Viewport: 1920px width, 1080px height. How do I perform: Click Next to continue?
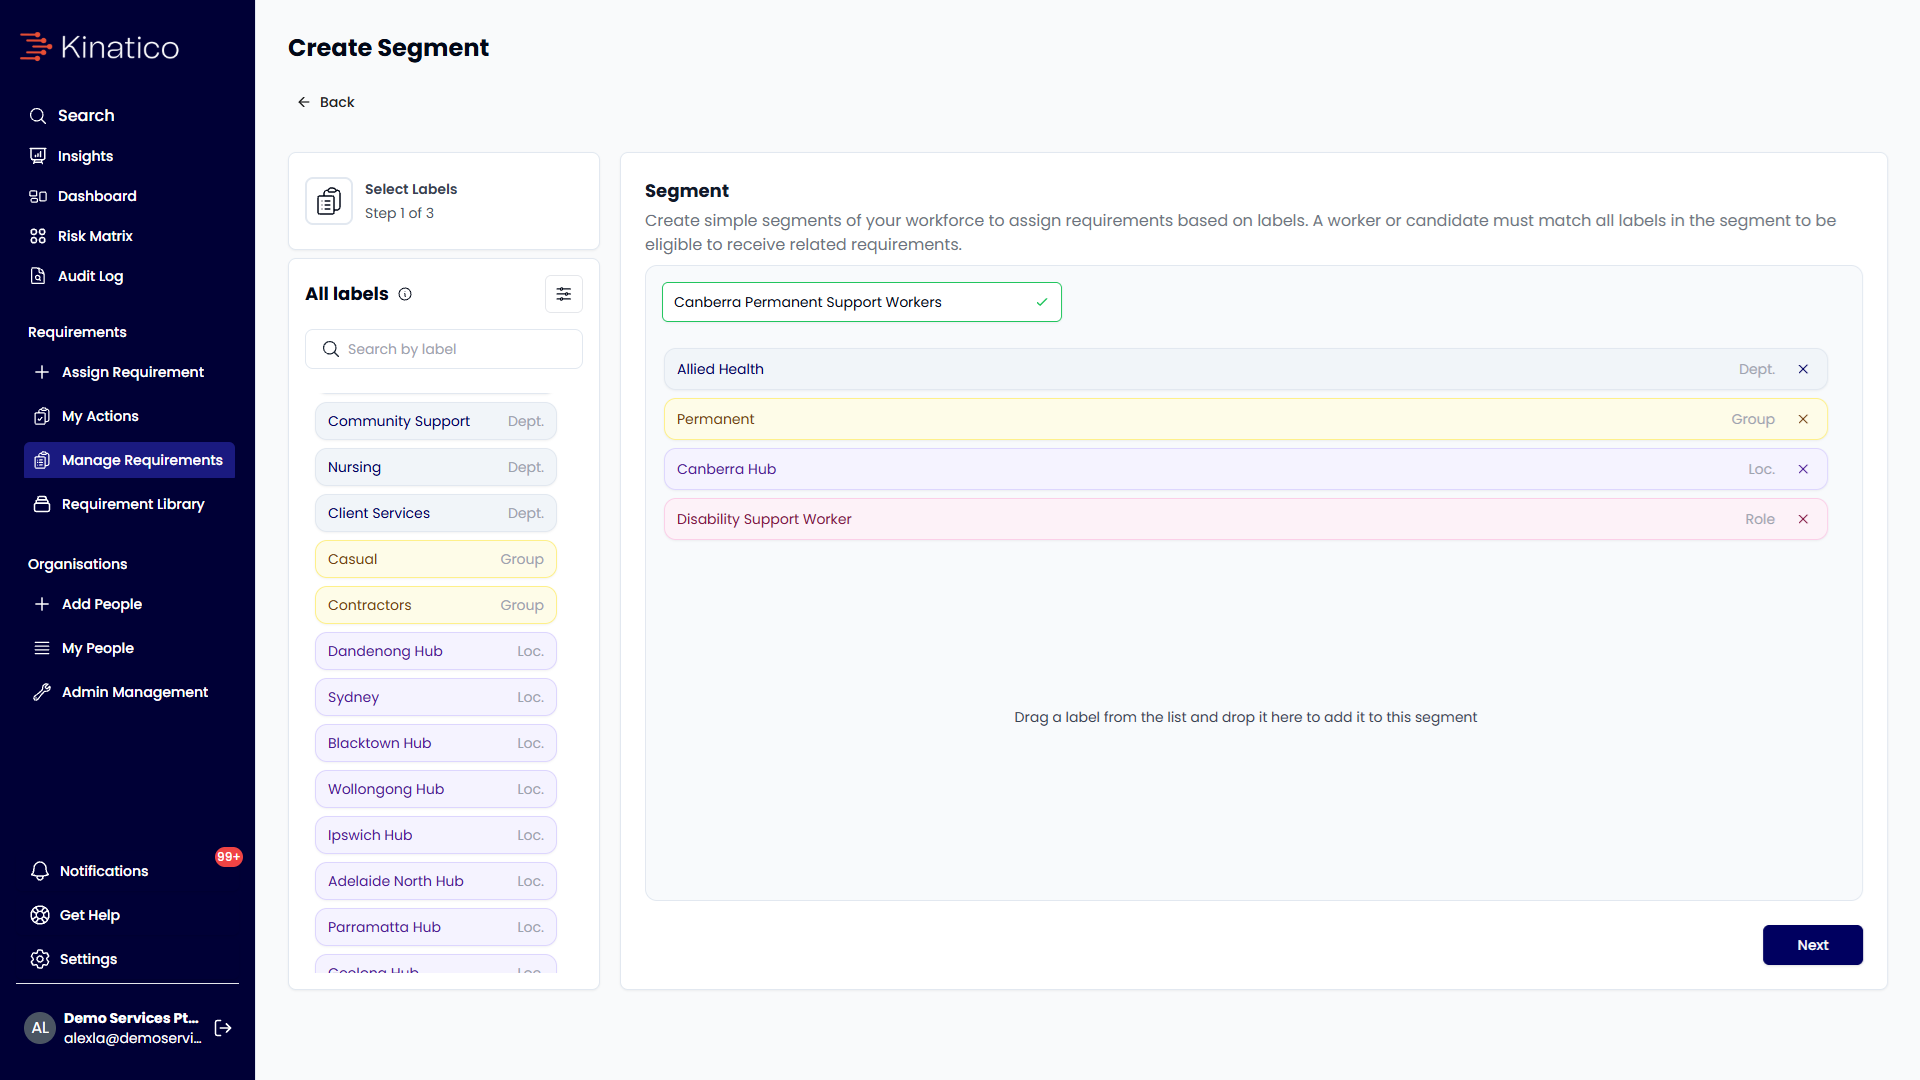point(1812,945)
